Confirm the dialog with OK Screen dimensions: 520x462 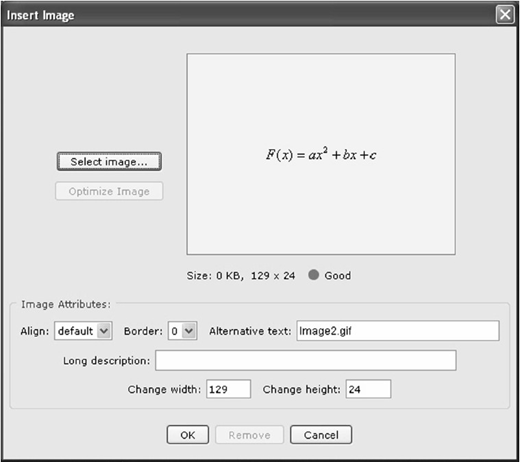[x=188, y=435]
